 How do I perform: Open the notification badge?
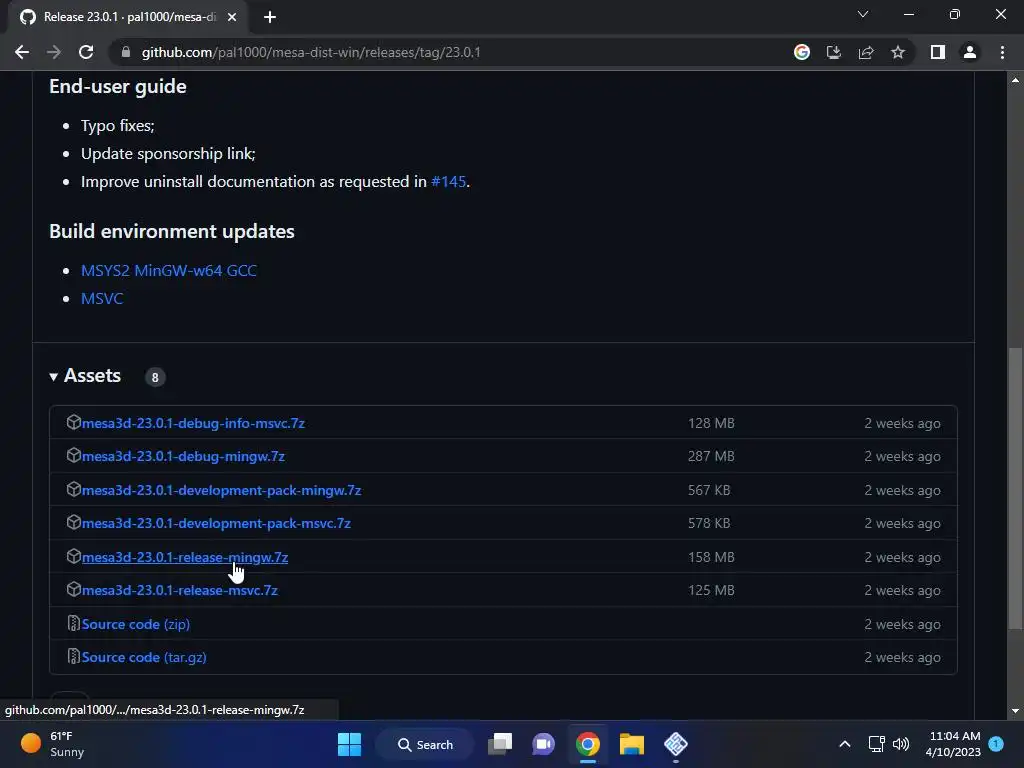click(x=996, y=744)
